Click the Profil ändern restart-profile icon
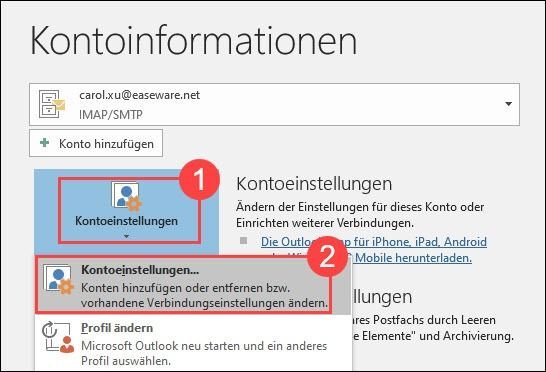 click(58, 337)
